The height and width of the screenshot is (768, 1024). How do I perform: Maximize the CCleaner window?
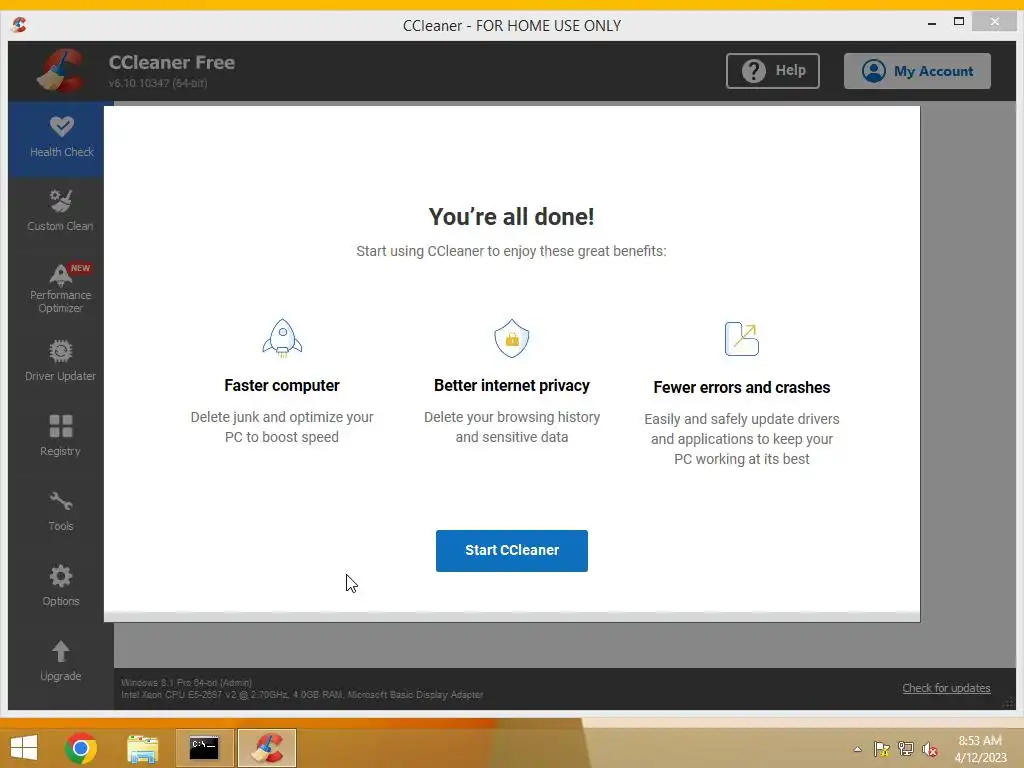pyautogui.click(x=959, y=22)
